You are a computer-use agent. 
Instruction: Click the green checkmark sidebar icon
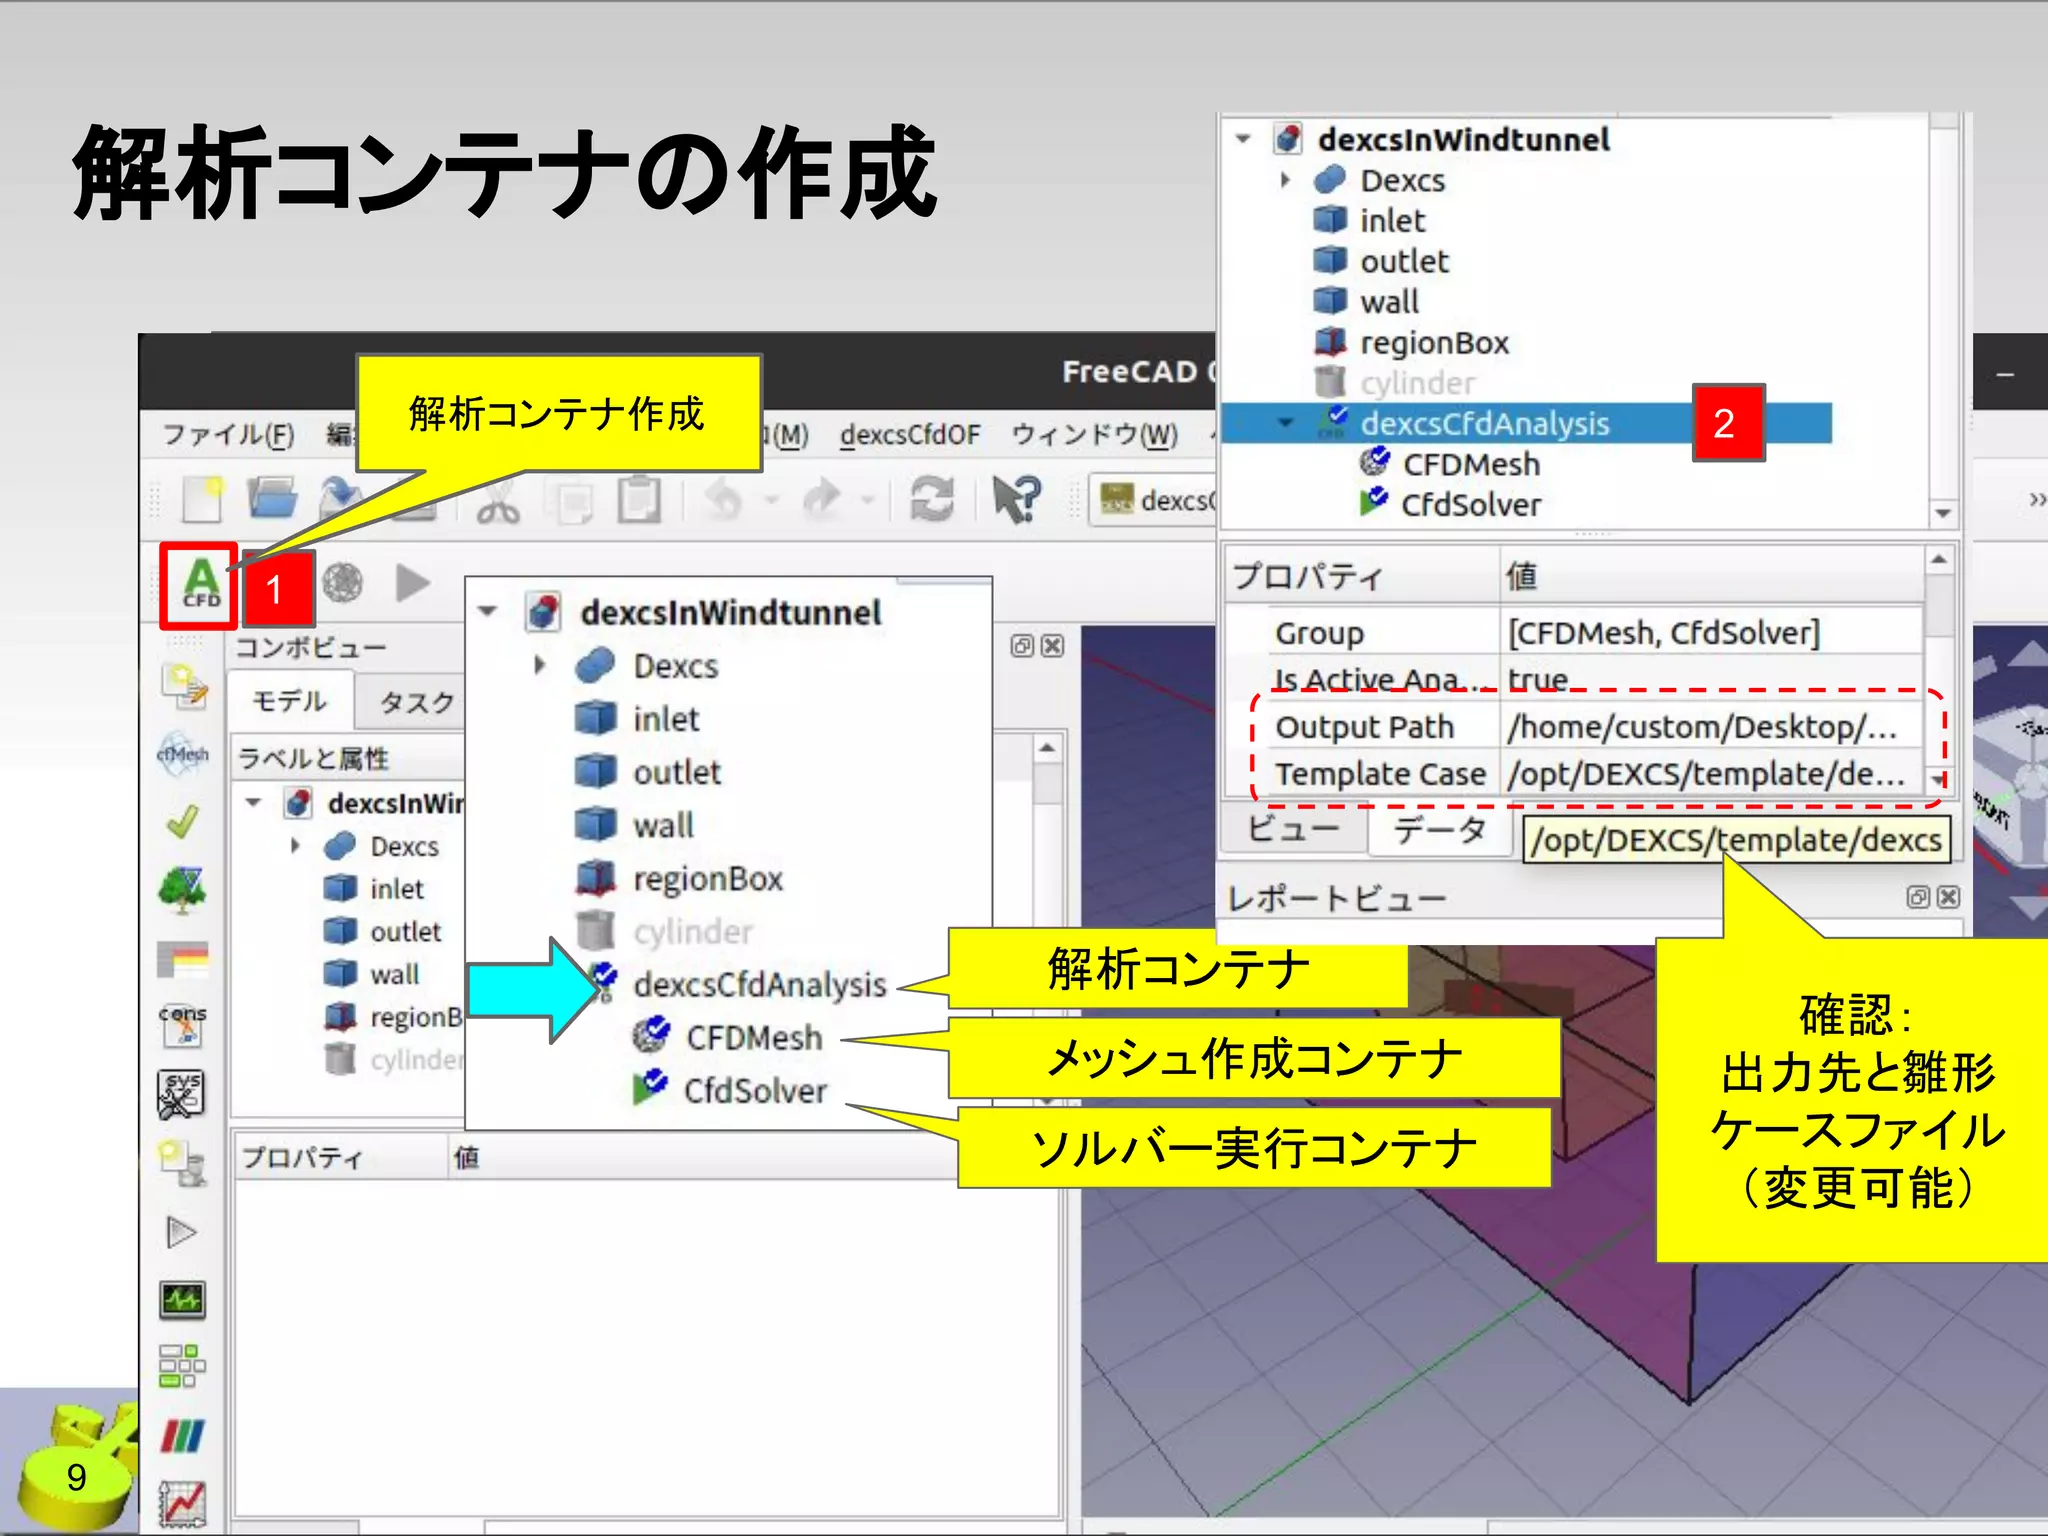point(183,822)
